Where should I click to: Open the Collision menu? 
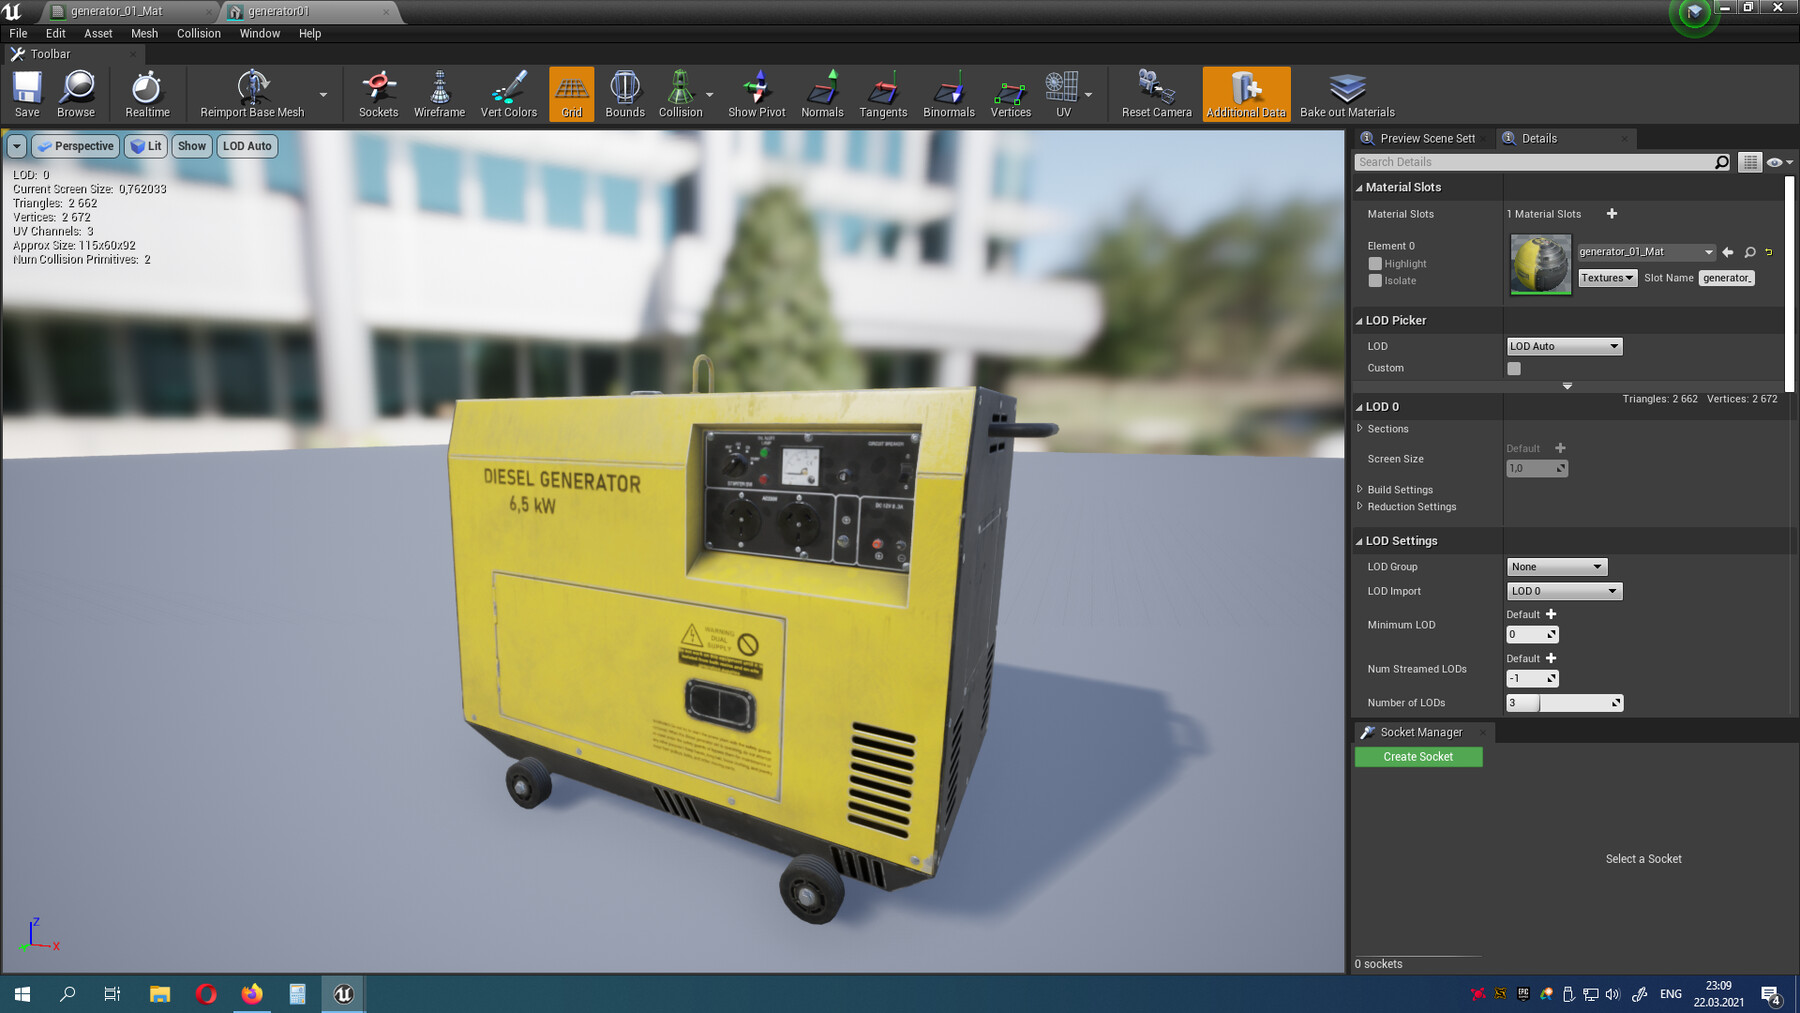198,33
